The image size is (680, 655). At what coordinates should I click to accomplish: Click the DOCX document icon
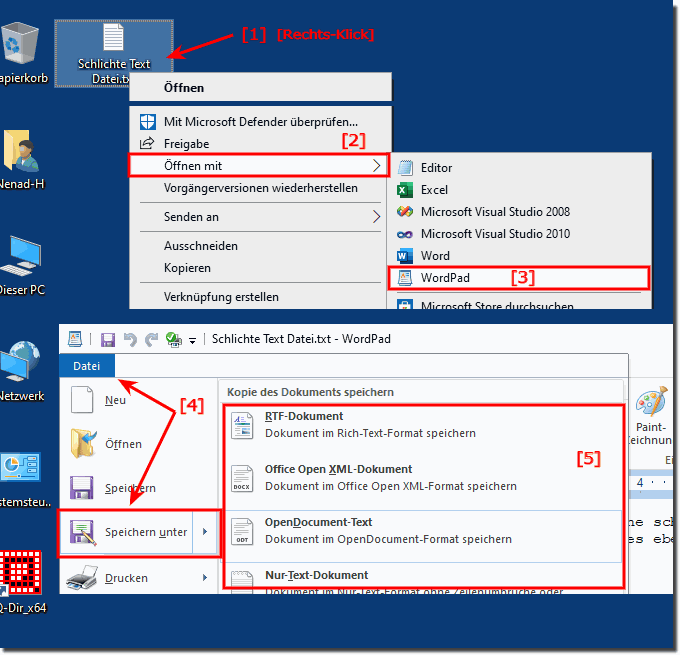coord(242,479)
